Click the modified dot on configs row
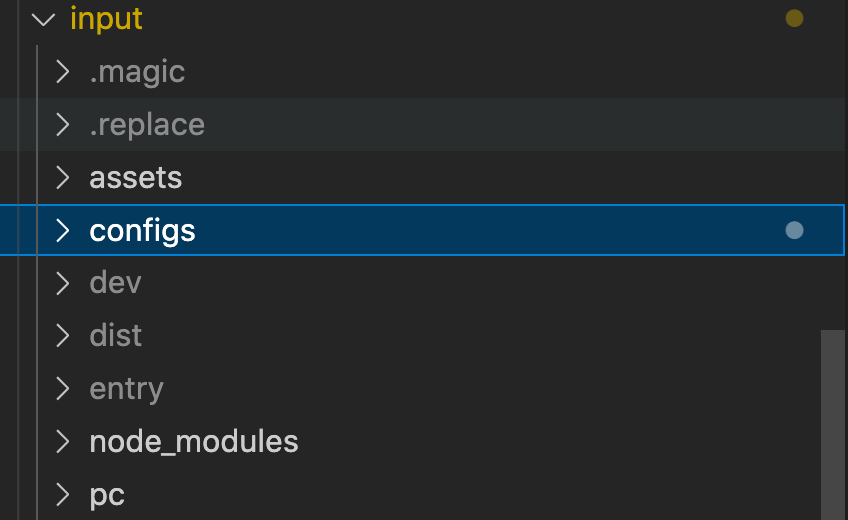The image size is (848, 520). tap(794, 231)
